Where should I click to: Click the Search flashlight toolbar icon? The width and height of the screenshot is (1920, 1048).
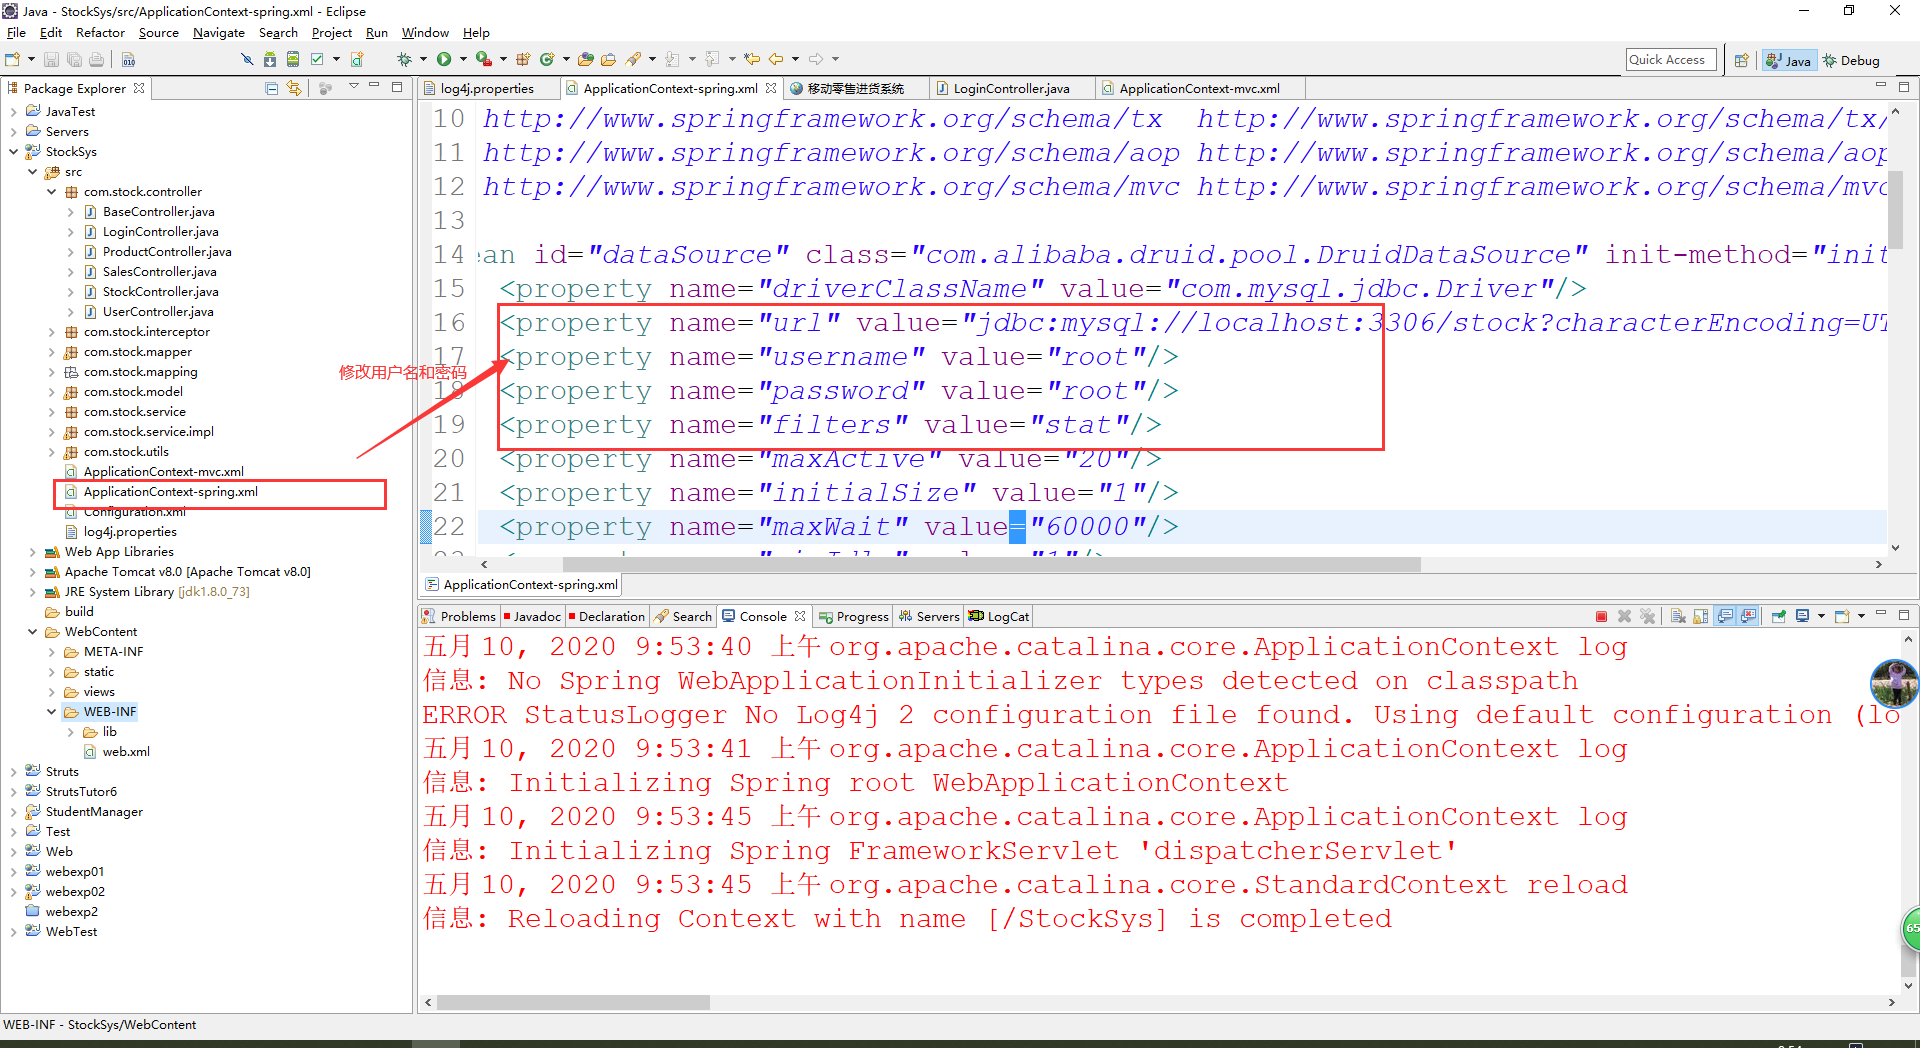(634, 60)
